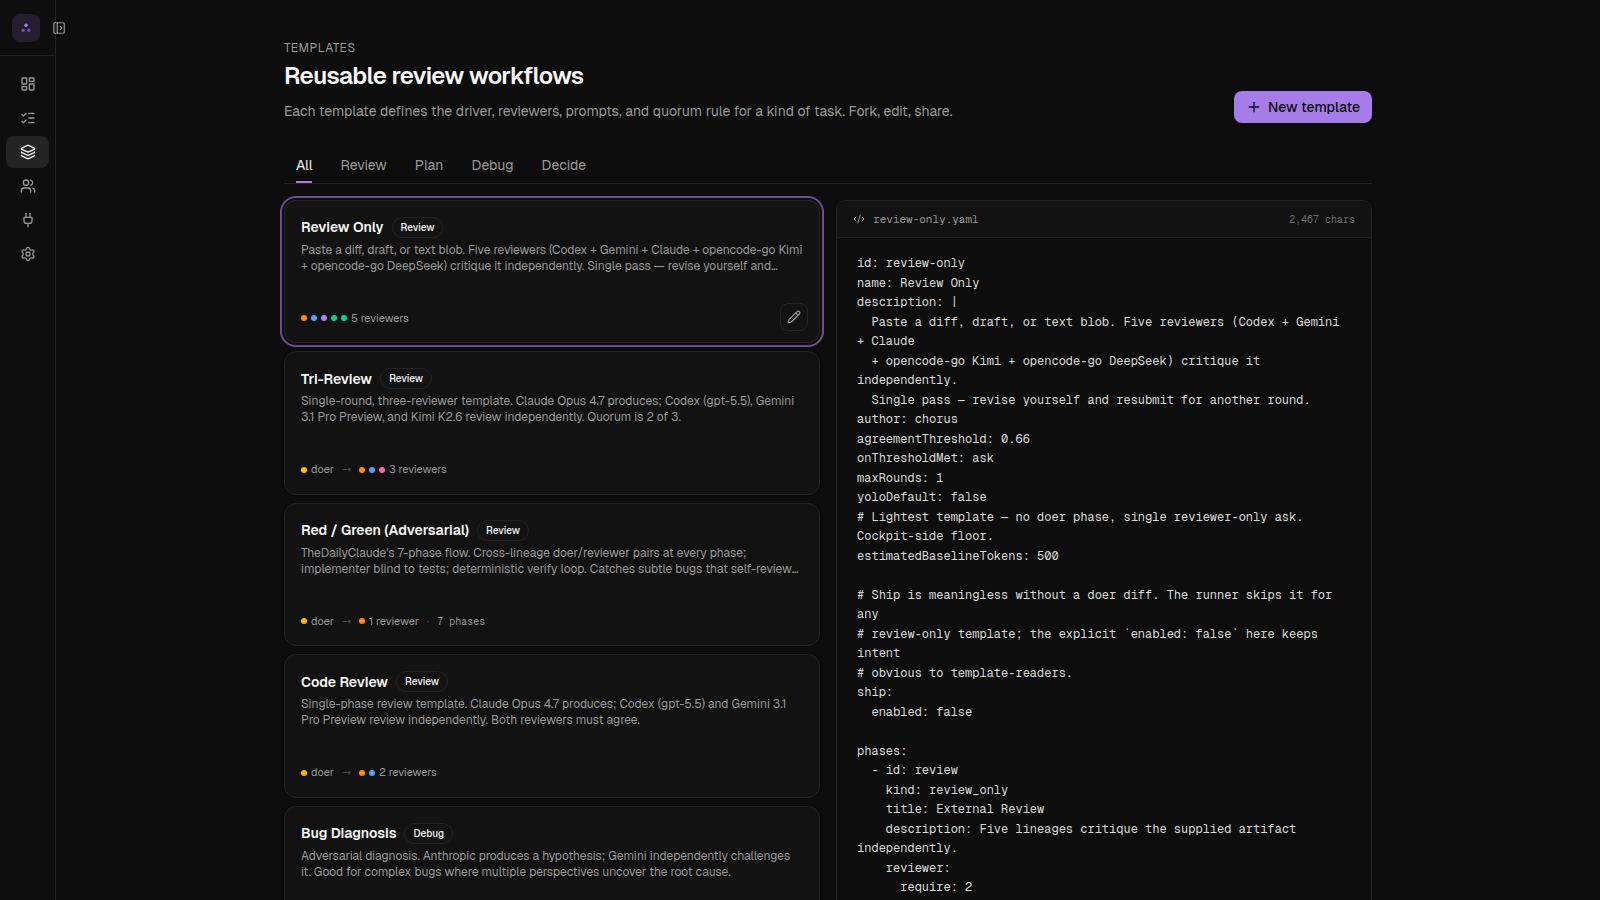Click the Review badge on Code Review
1600x900 pixels.
click(422, 682)
